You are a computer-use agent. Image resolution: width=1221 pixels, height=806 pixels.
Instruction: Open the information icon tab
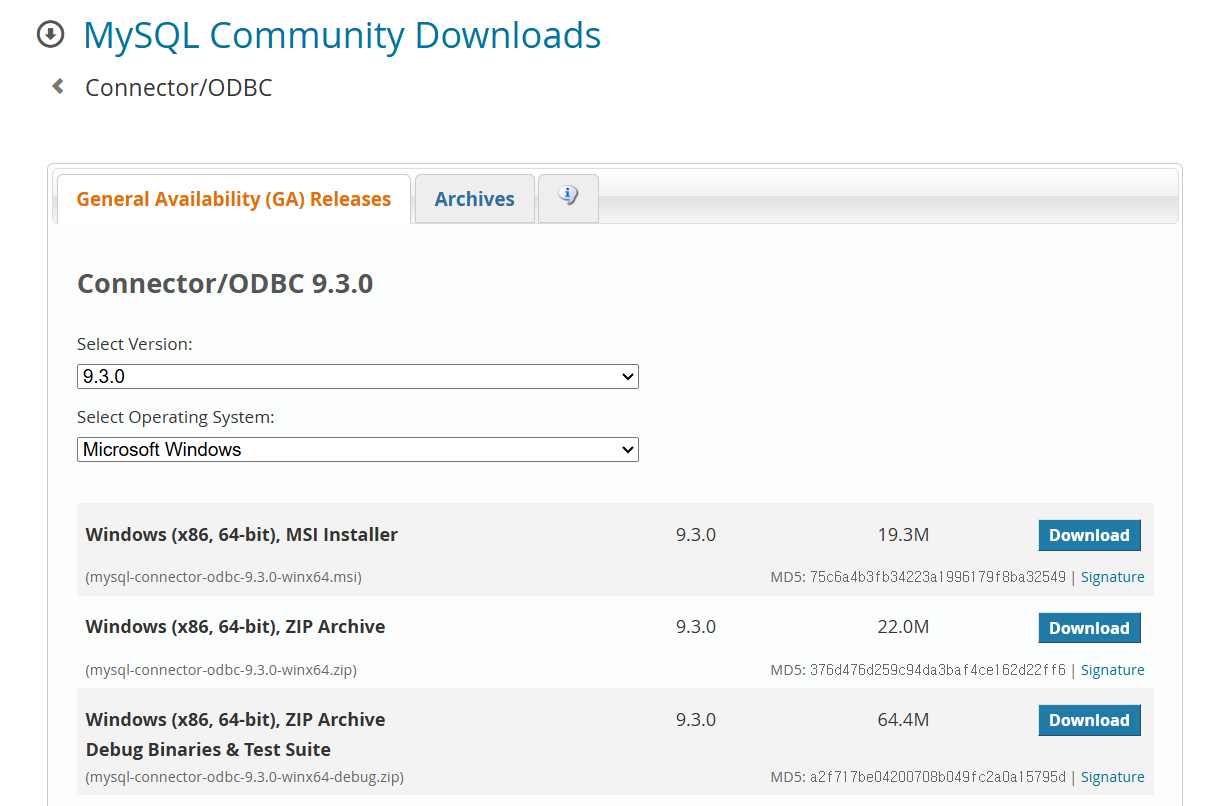point(568,197)
